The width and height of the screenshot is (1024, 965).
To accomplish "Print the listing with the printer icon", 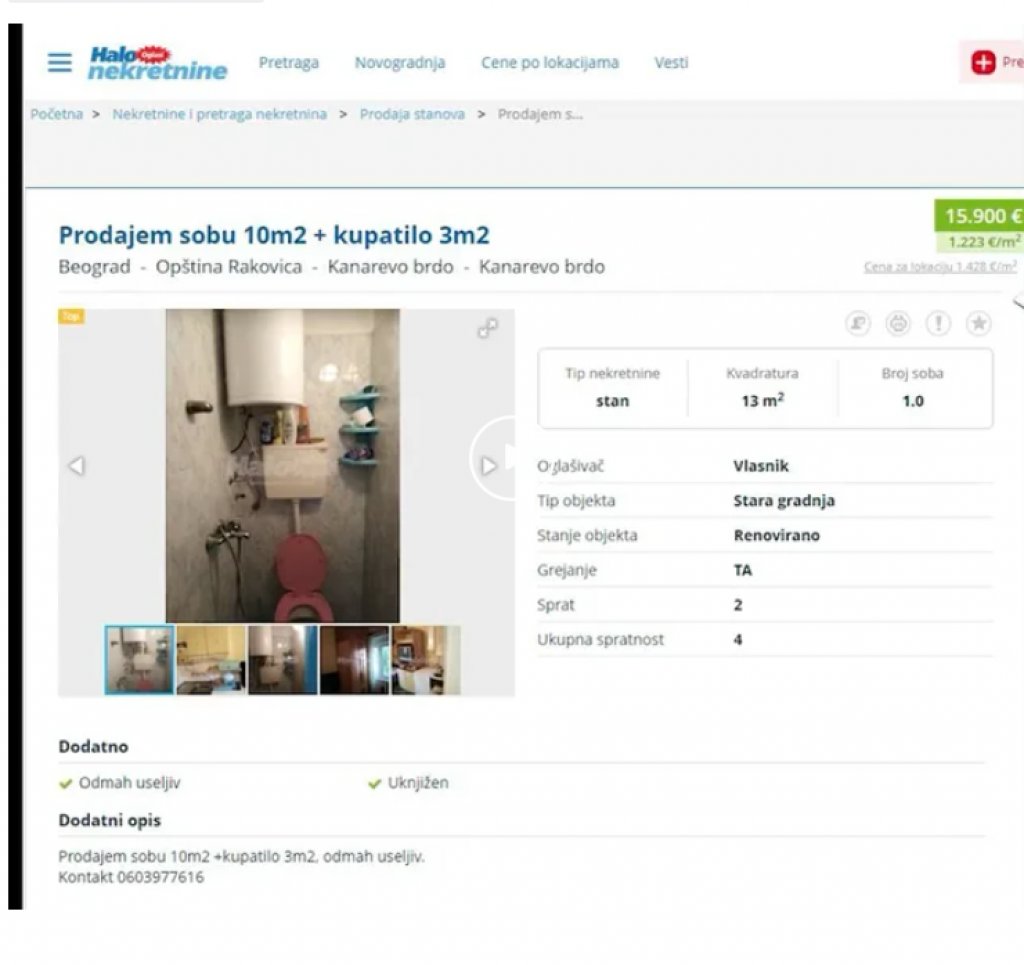I will point(898,323).
